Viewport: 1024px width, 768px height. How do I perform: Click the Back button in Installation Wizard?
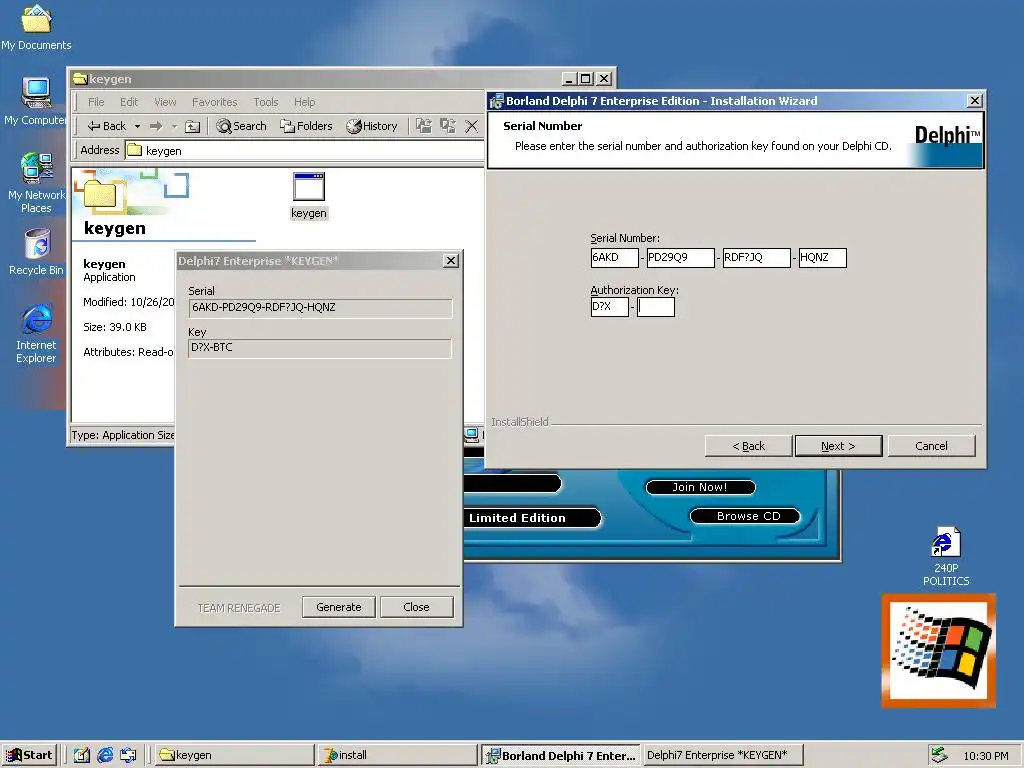point(748,446)
